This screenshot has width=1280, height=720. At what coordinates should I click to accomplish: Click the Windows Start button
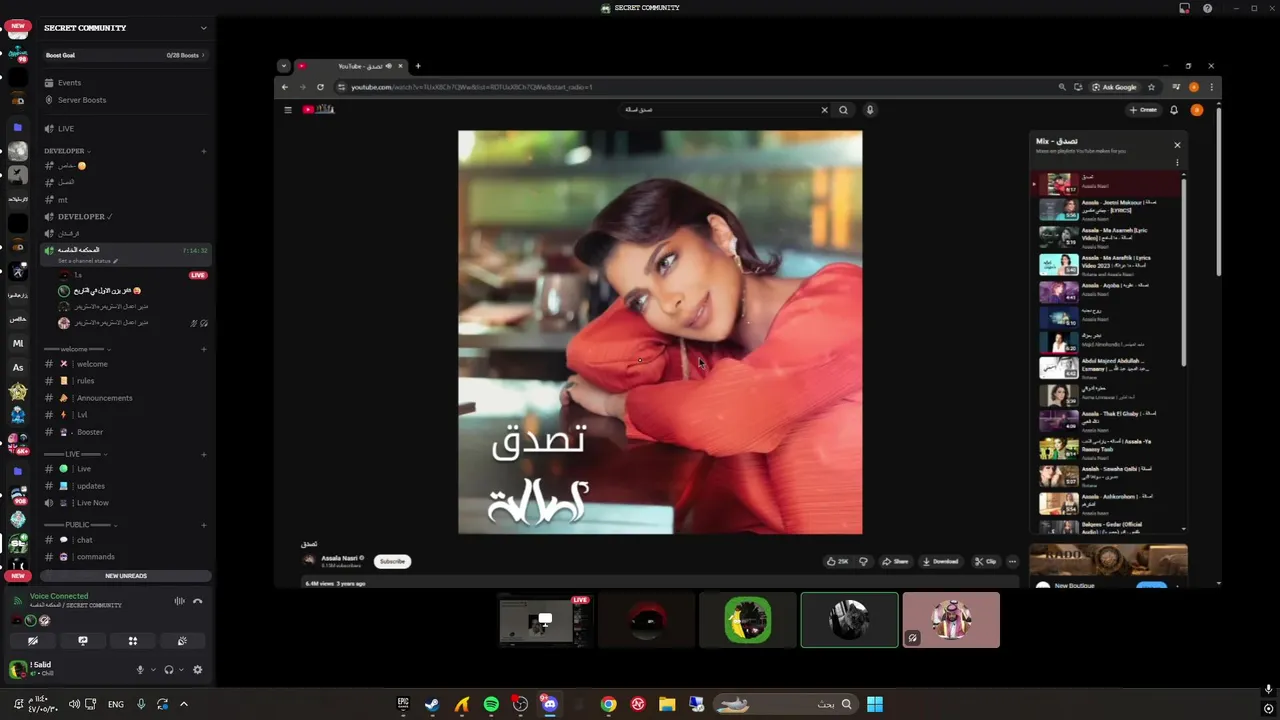[875, 704]
